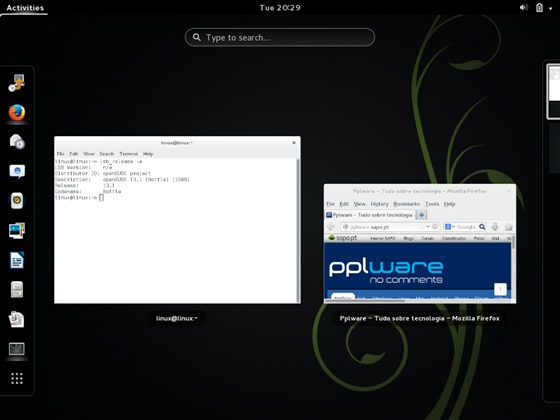Viewport: 560px width, 420px height.
Task: Focus the Type to search field
Action: tap(280, 37)
